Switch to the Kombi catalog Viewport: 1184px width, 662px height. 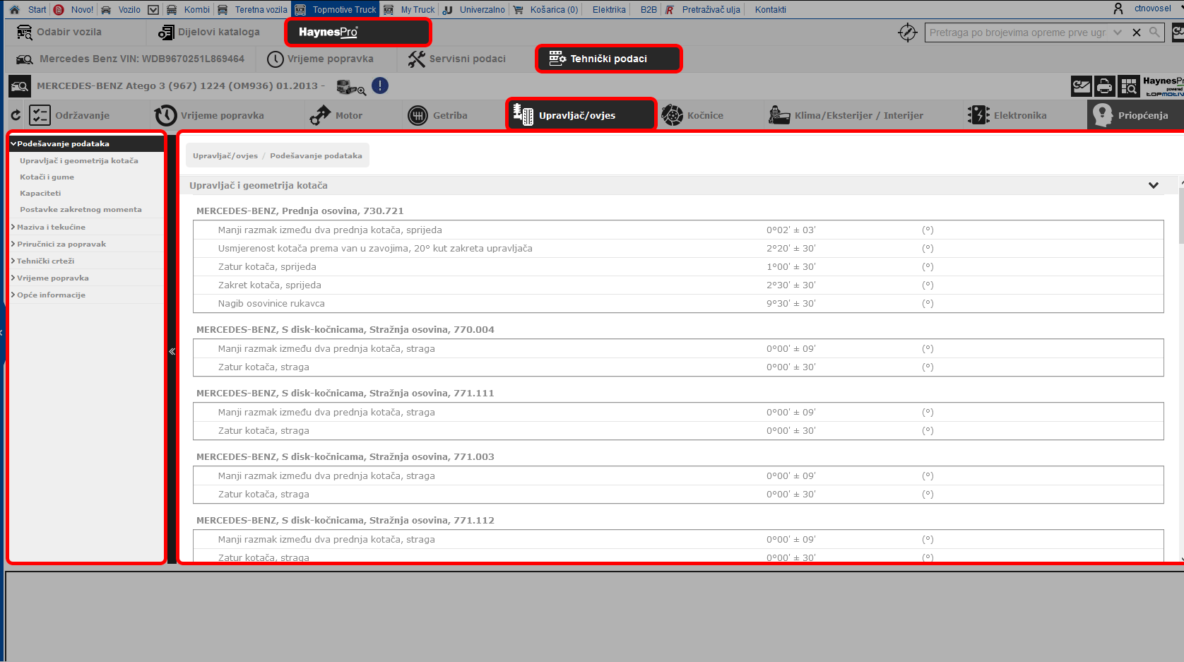click(x=188, y=10)
